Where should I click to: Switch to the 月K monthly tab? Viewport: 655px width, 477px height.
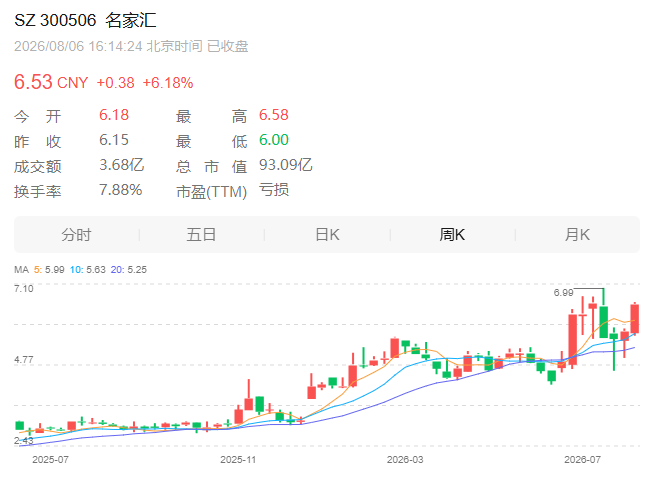tap(578, 235)
